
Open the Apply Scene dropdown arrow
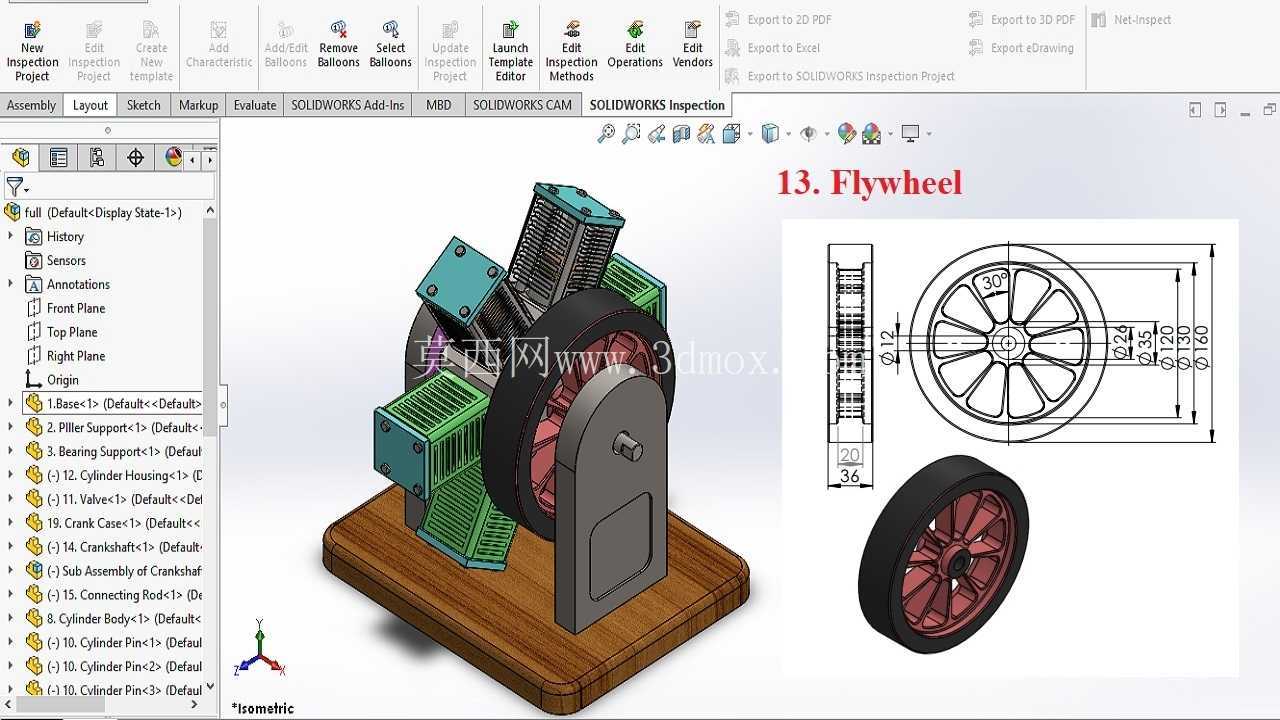tap(890, 134)
